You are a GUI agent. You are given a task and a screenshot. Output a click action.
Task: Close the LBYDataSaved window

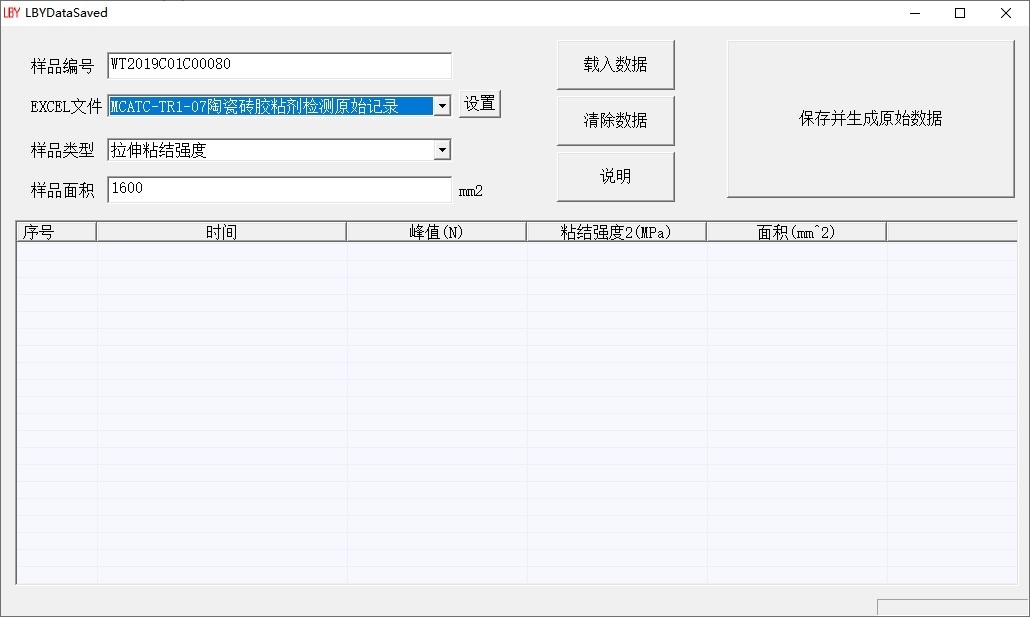pos(1006,13)
